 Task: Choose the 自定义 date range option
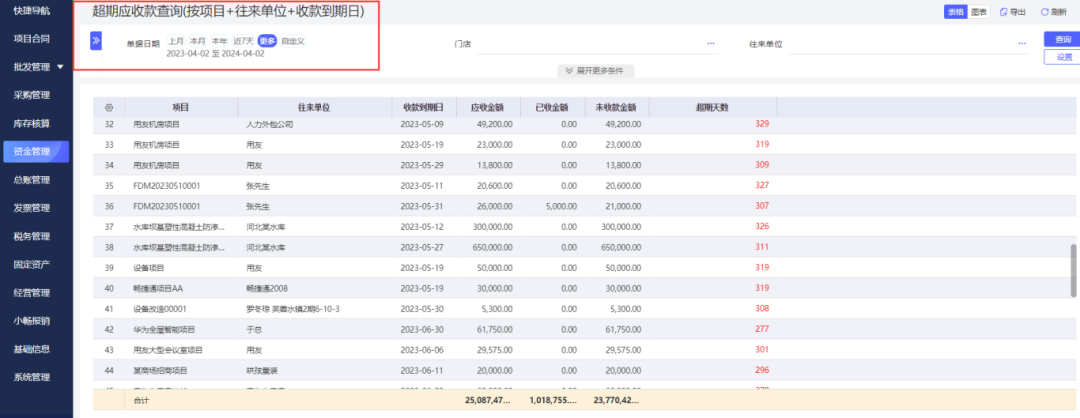(293, 41)
